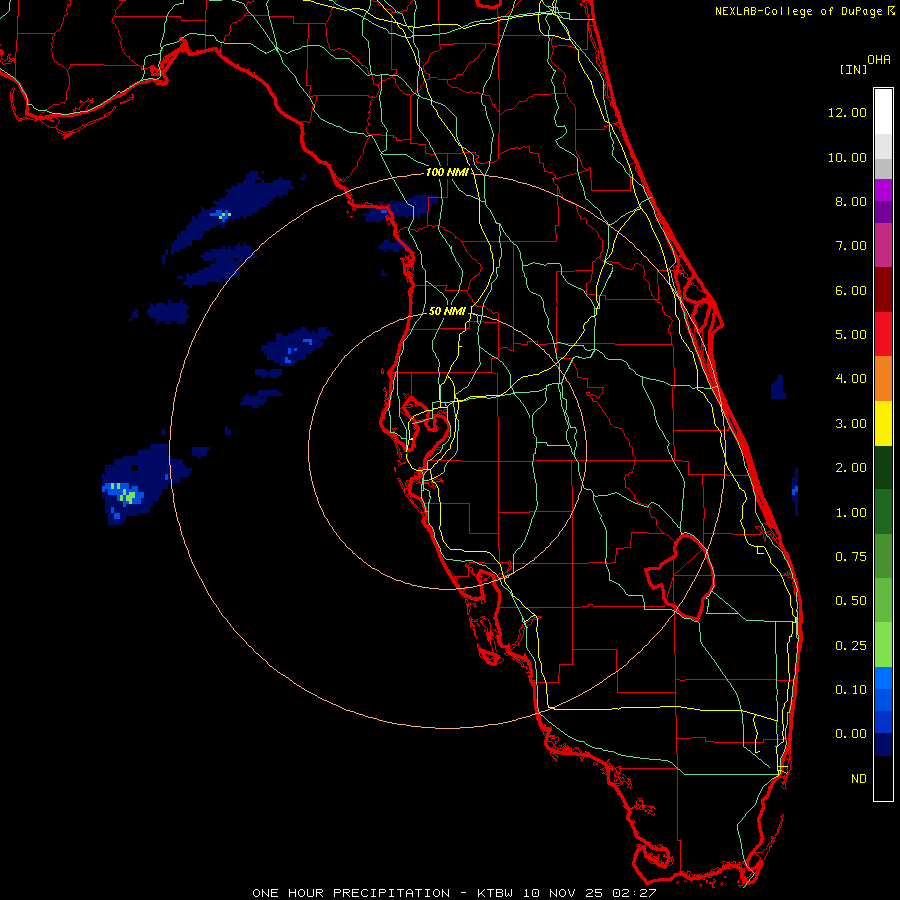Click the One Hour Precipitation KTBW title text
This screenshot has width=900, height=900.
click(x=454, y=893)
